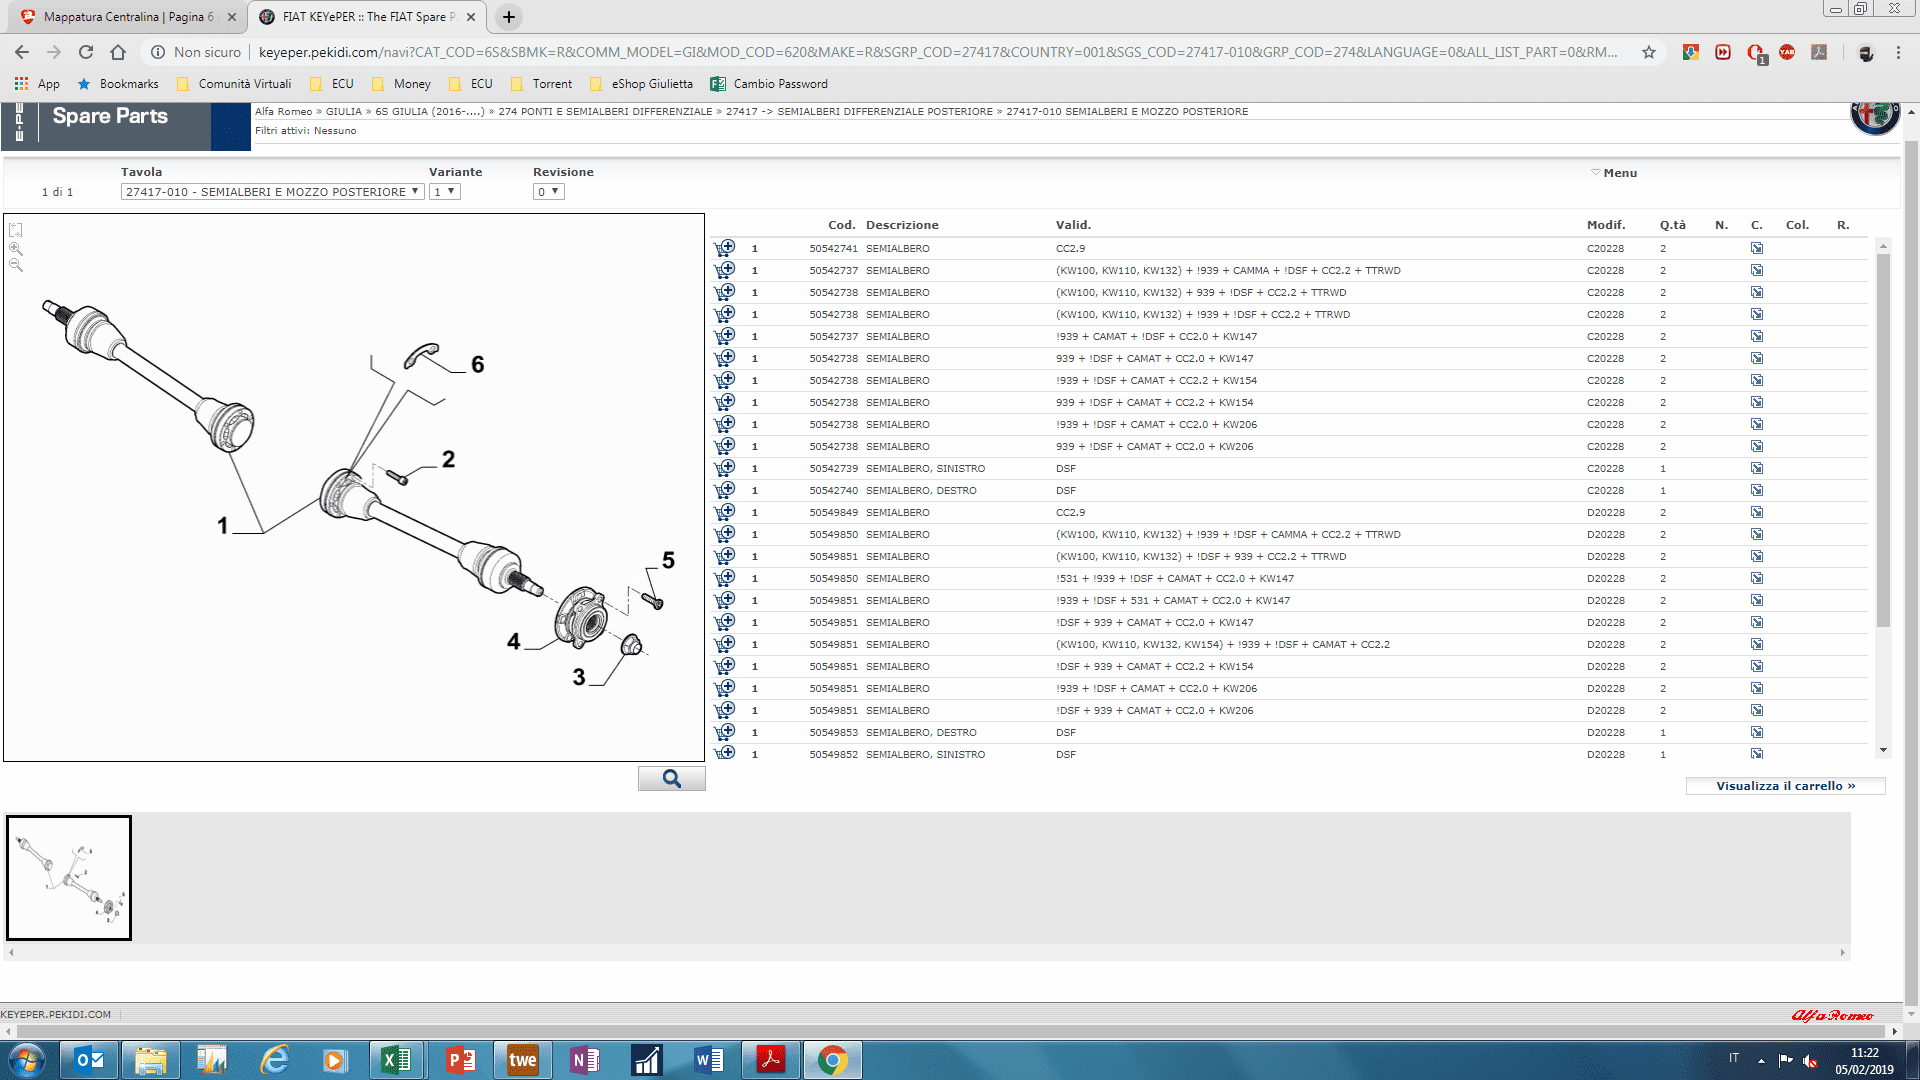Open Variante dropdown
The width and height of the screenshot is (1920, 1080).
pyautogui.click(x=445, y=192)
